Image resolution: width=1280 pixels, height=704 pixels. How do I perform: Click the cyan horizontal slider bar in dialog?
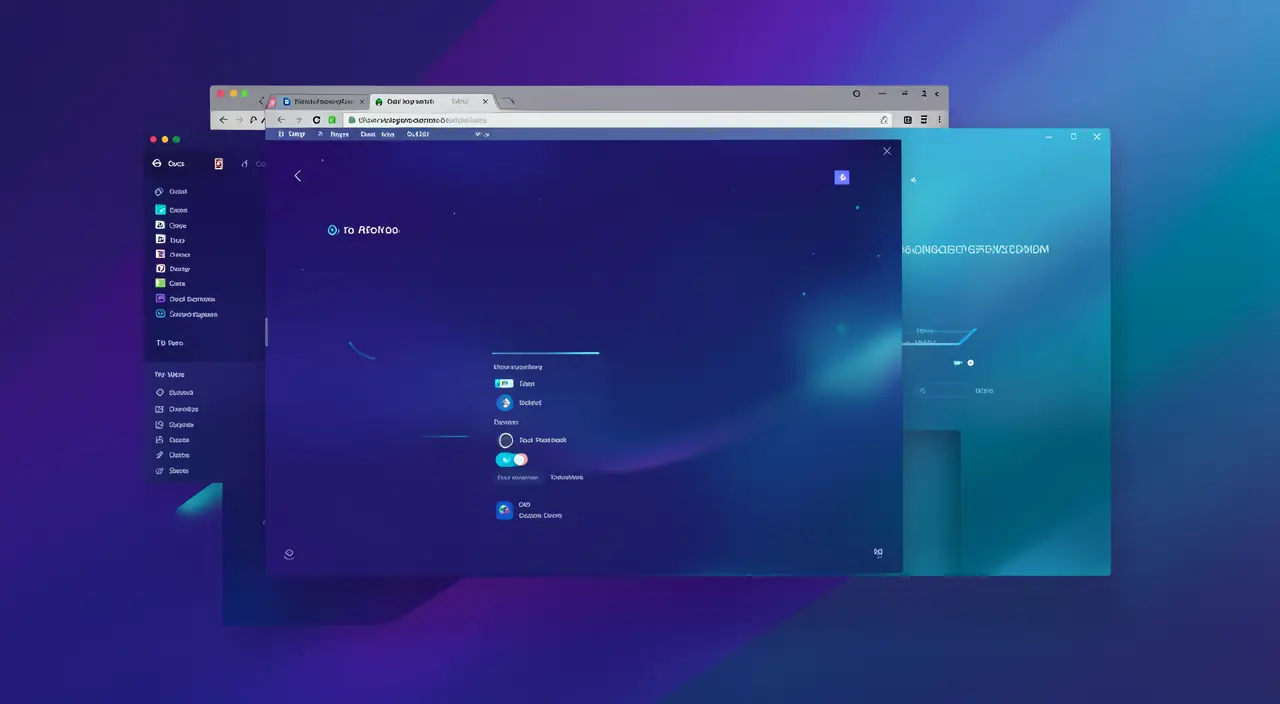[x=545, y=353]
